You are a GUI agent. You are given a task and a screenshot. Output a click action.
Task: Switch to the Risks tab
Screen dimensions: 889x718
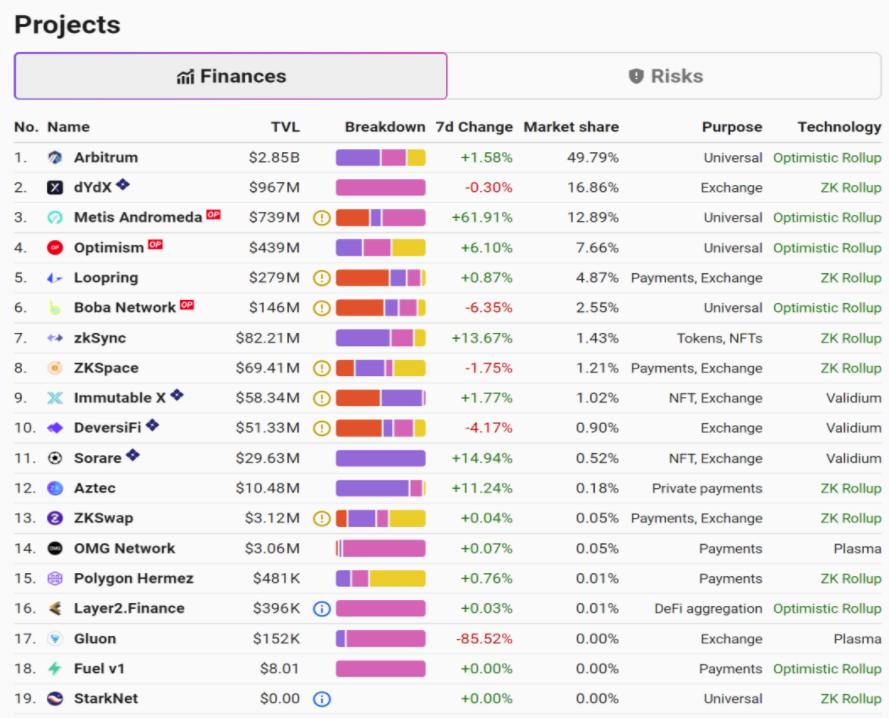pos(664,76)
